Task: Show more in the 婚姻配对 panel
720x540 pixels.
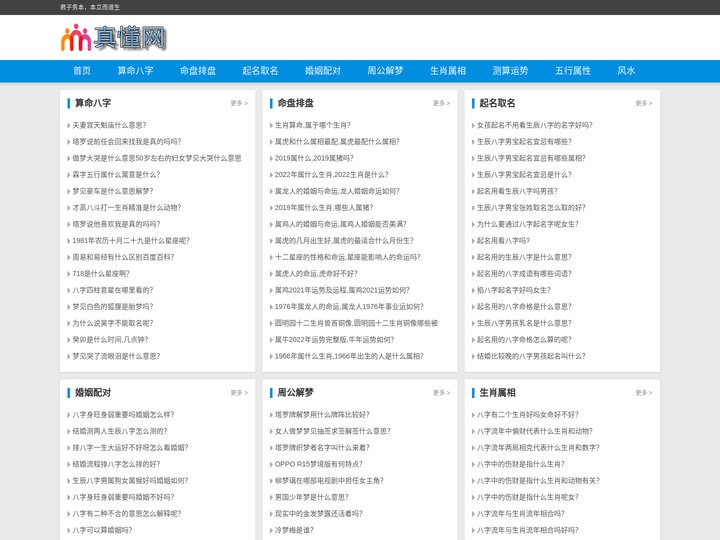Action: coord(239,393)
